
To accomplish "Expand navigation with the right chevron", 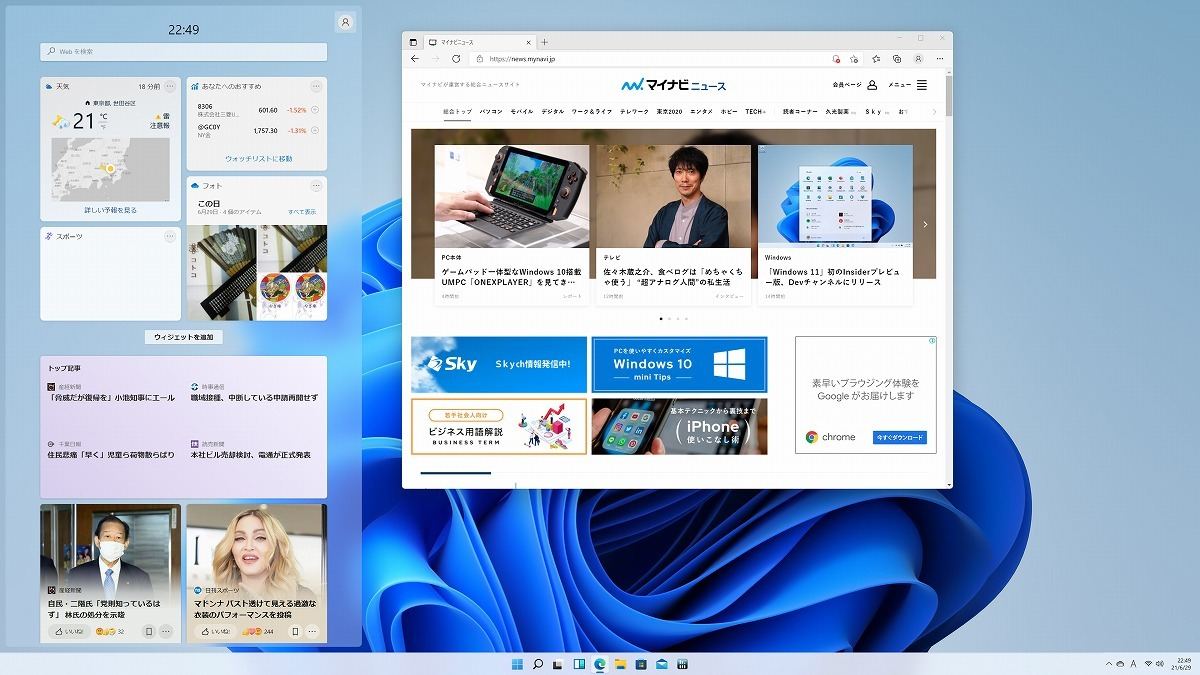I will pos(934,112).
